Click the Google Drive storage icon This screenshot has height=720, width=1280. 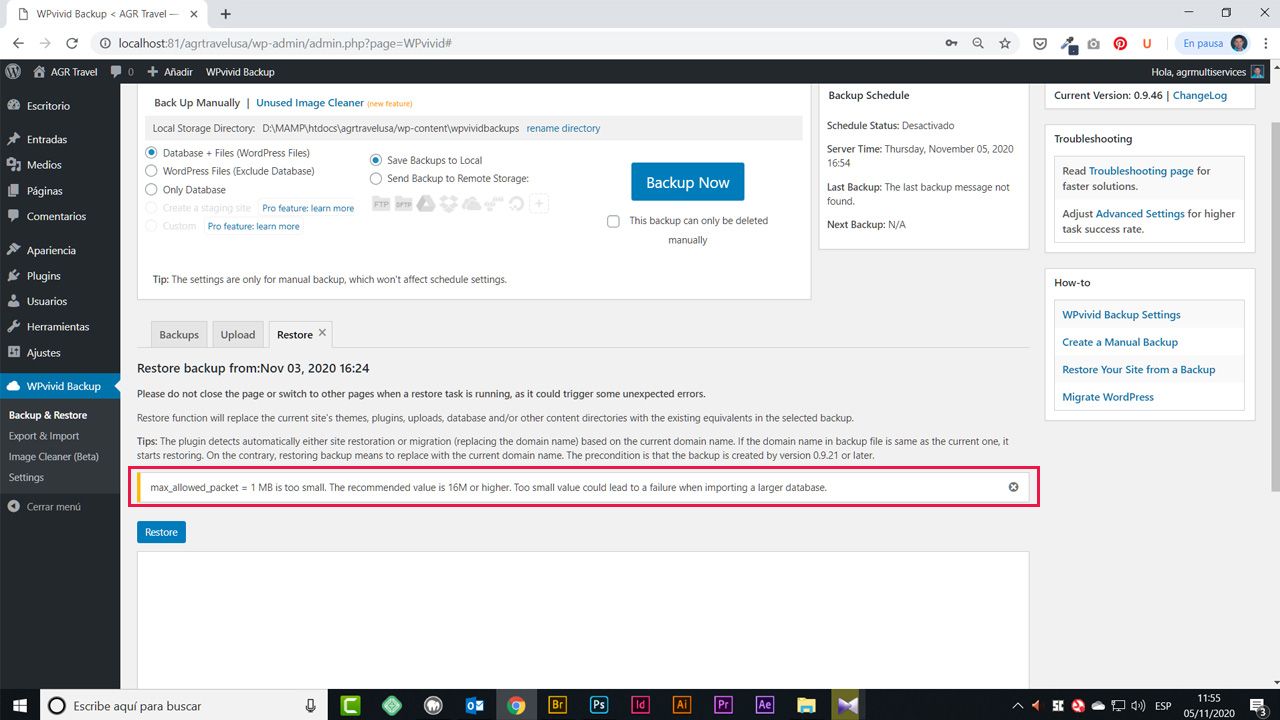pos(426,204)
